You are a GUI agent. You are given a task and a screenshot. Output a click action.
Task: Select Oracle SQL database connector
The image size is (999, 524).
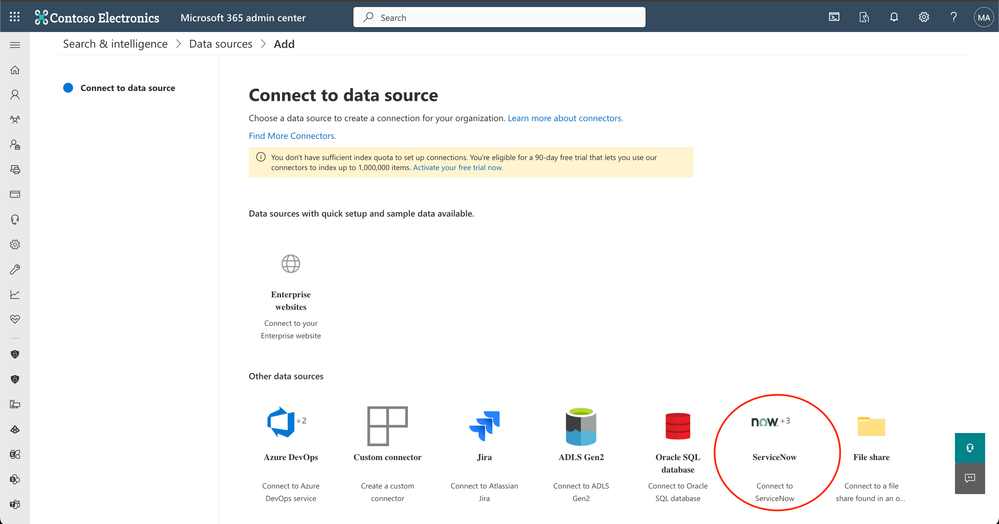678,455
